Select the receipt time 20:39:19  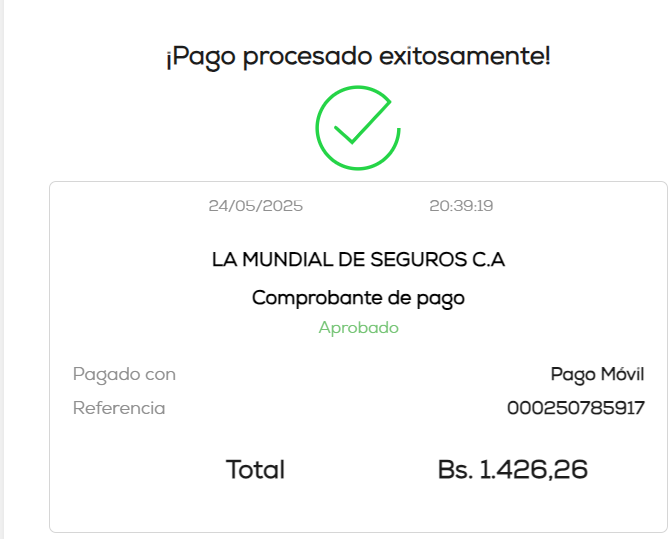[x=461, y=206]
